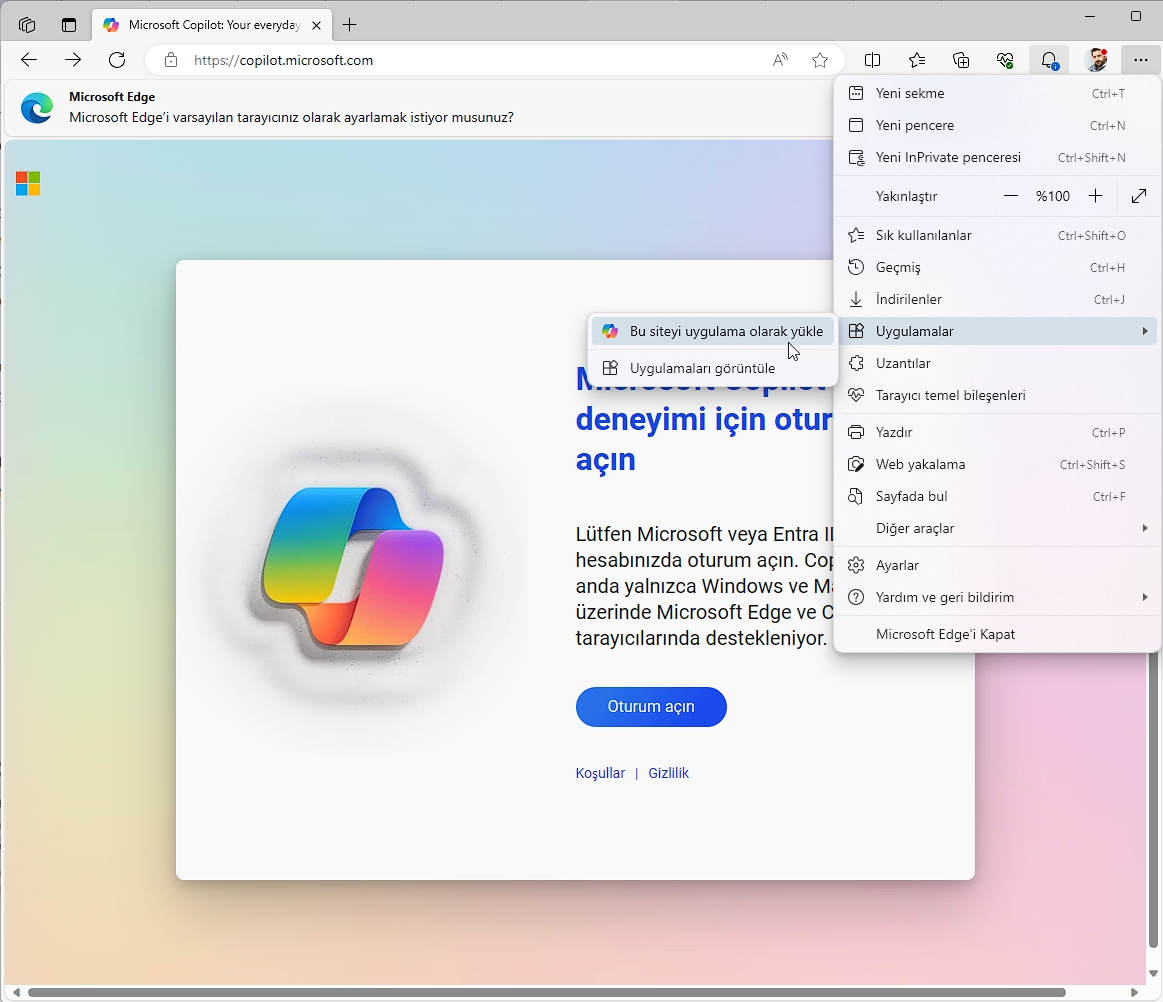Viewport: 1163px width, 1002px height.
Task: Open a new tab with the plus icon
Action: 349,24
